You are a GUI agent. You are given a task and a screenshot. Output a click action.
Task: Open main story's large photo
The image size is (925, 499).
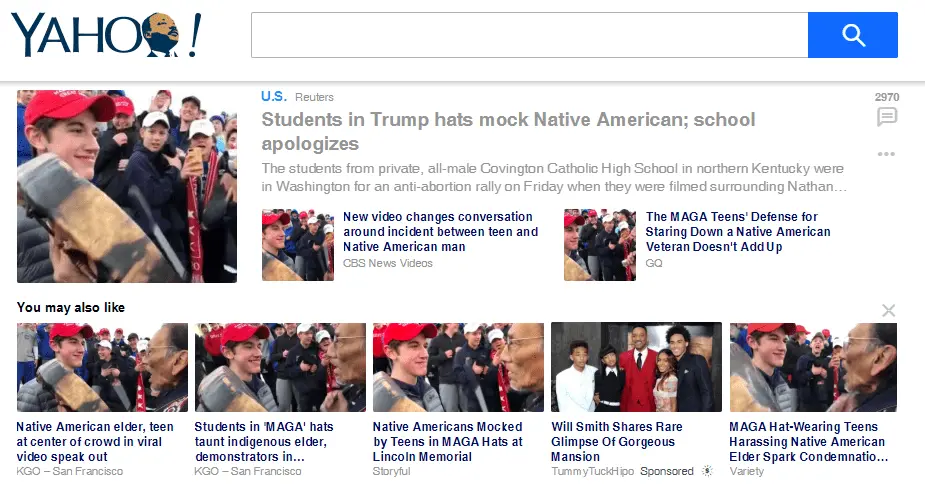coord(127,186)
